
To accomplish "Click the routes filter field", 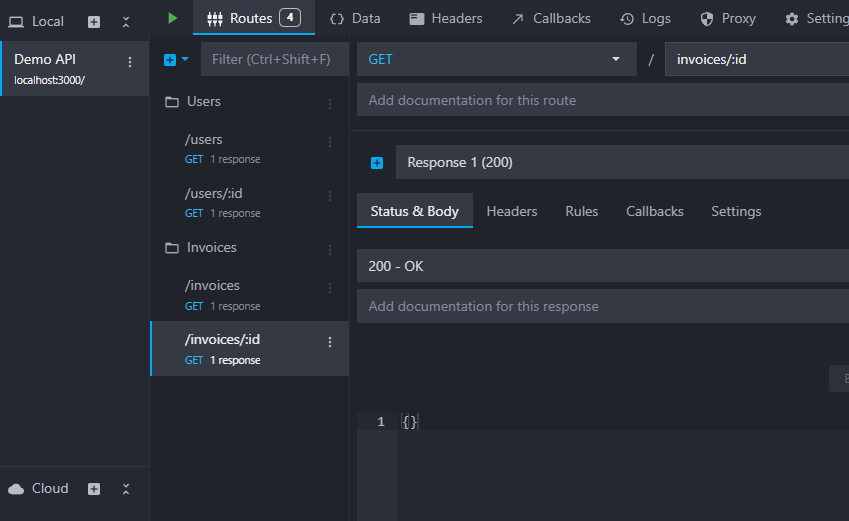I will (x=274, y=60).
